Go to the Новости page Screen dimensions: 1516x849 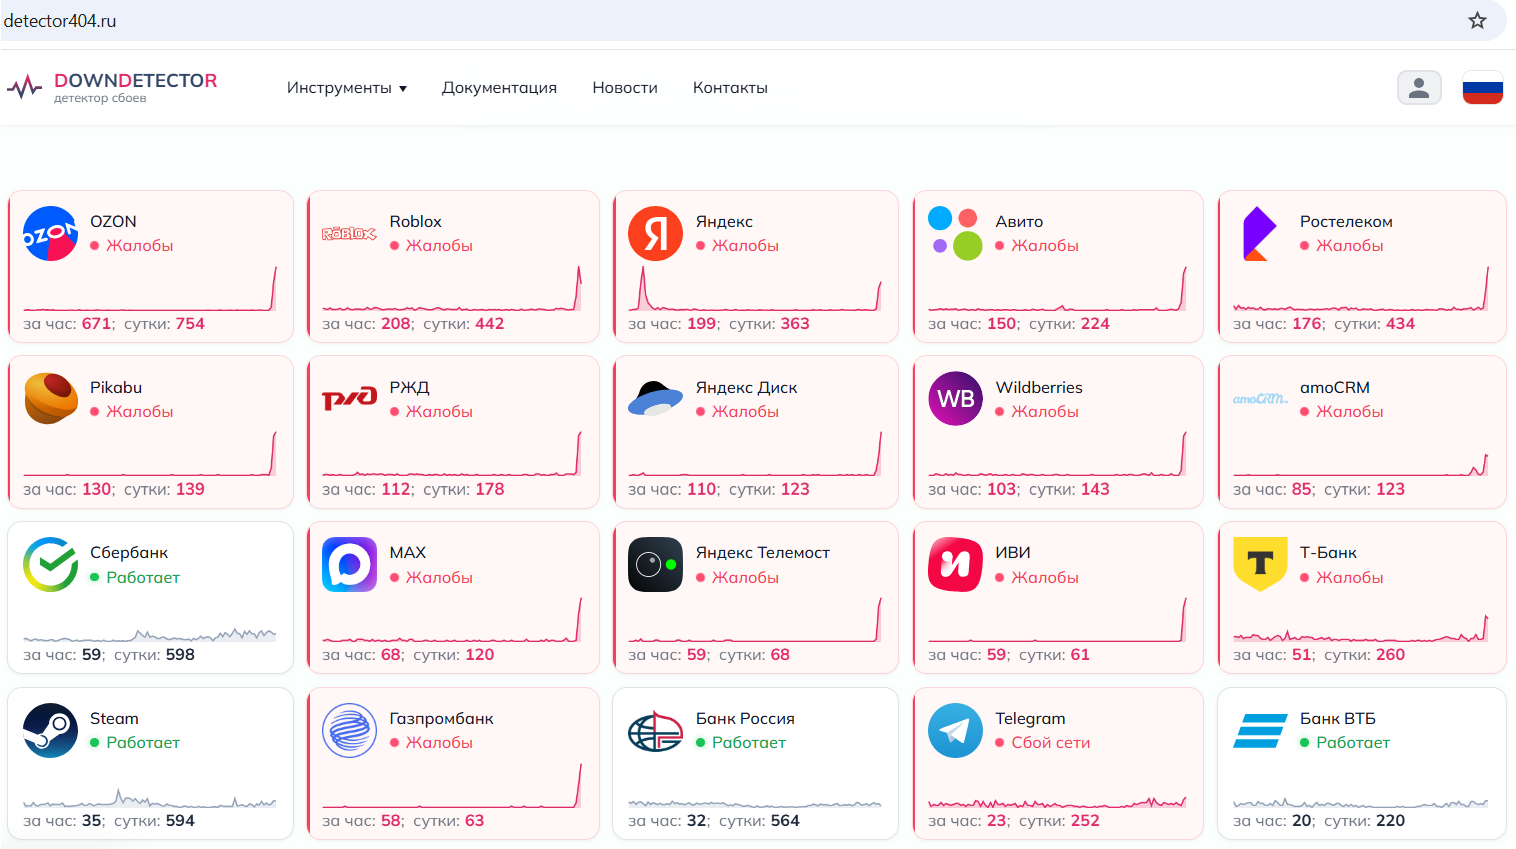click(x=625, y=88)
